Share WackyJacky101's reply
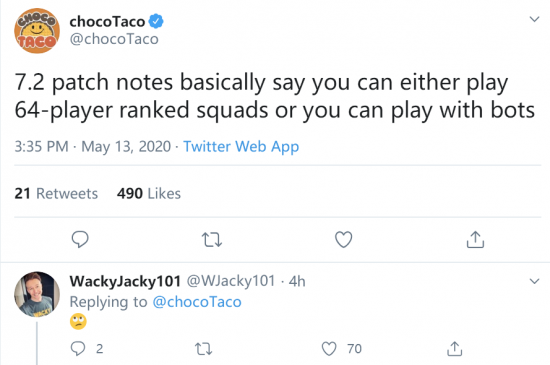The height and width of the screenshot is (365, 550). tap(455, 349)
